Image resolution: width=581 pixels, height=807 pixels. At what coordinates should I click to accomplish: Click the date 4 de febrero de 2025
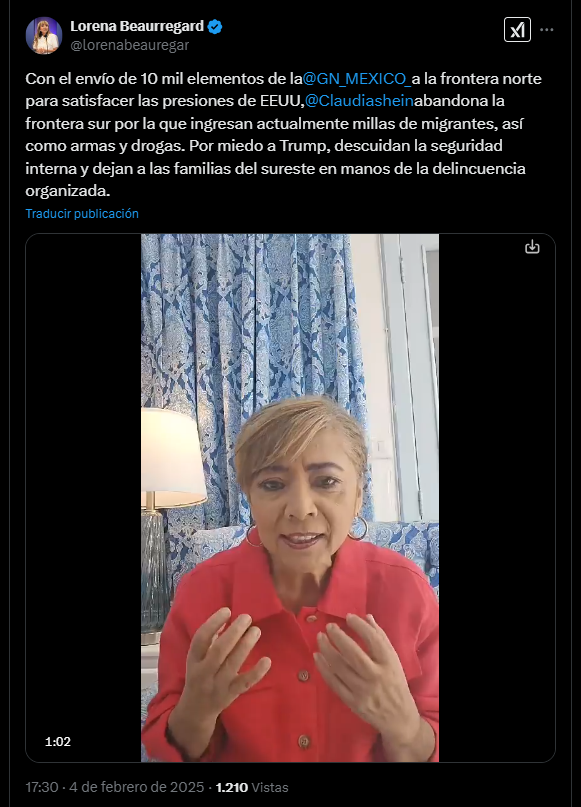point(137,787)
